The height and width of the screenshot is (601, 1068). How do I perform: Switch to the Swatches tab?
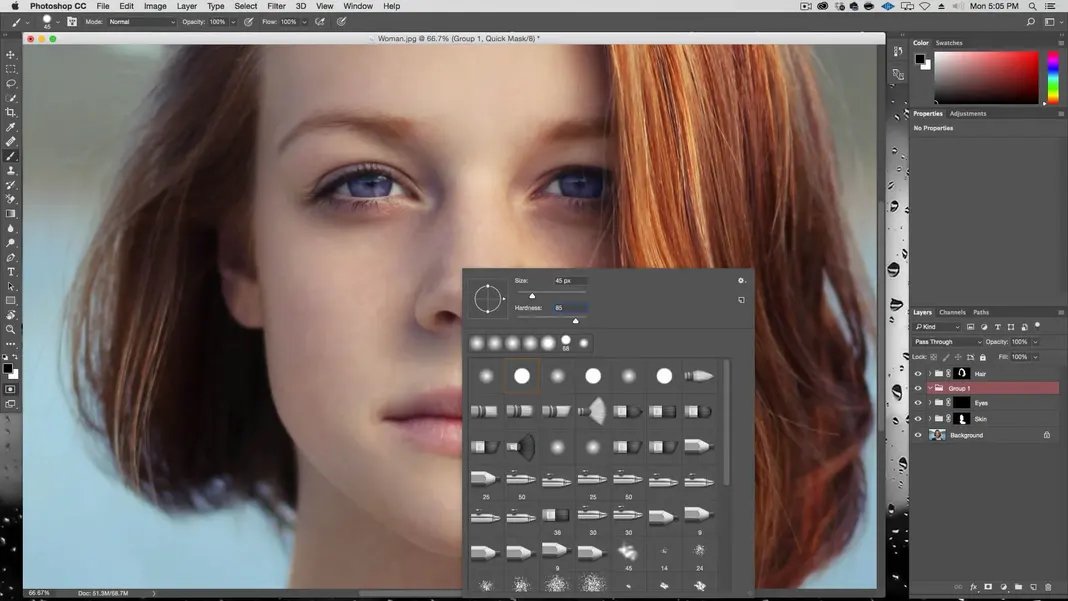pyautogui.click(x=949, y=43)
